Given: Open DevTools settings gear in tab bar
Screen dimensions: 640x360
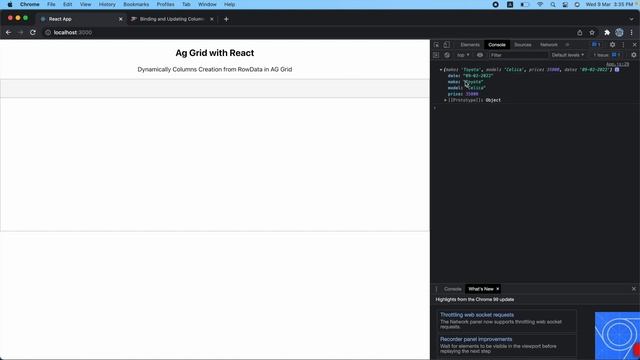Looking at the screenshot, I should point(612,44).
